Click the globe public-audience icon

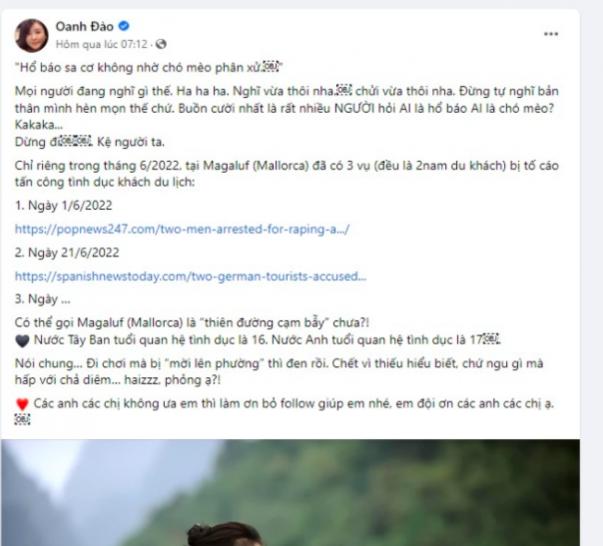point(161,44)
